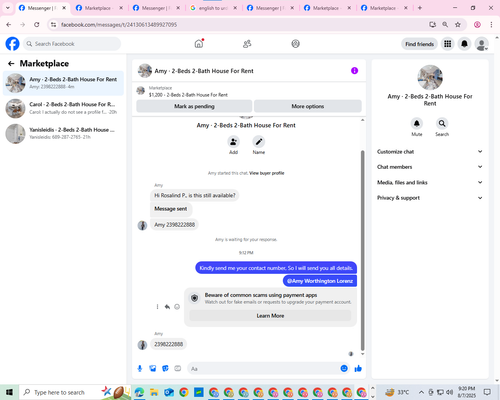500x400 pixels.
Task: Open conversation information purple icon
Action: [x=354, y=71]
